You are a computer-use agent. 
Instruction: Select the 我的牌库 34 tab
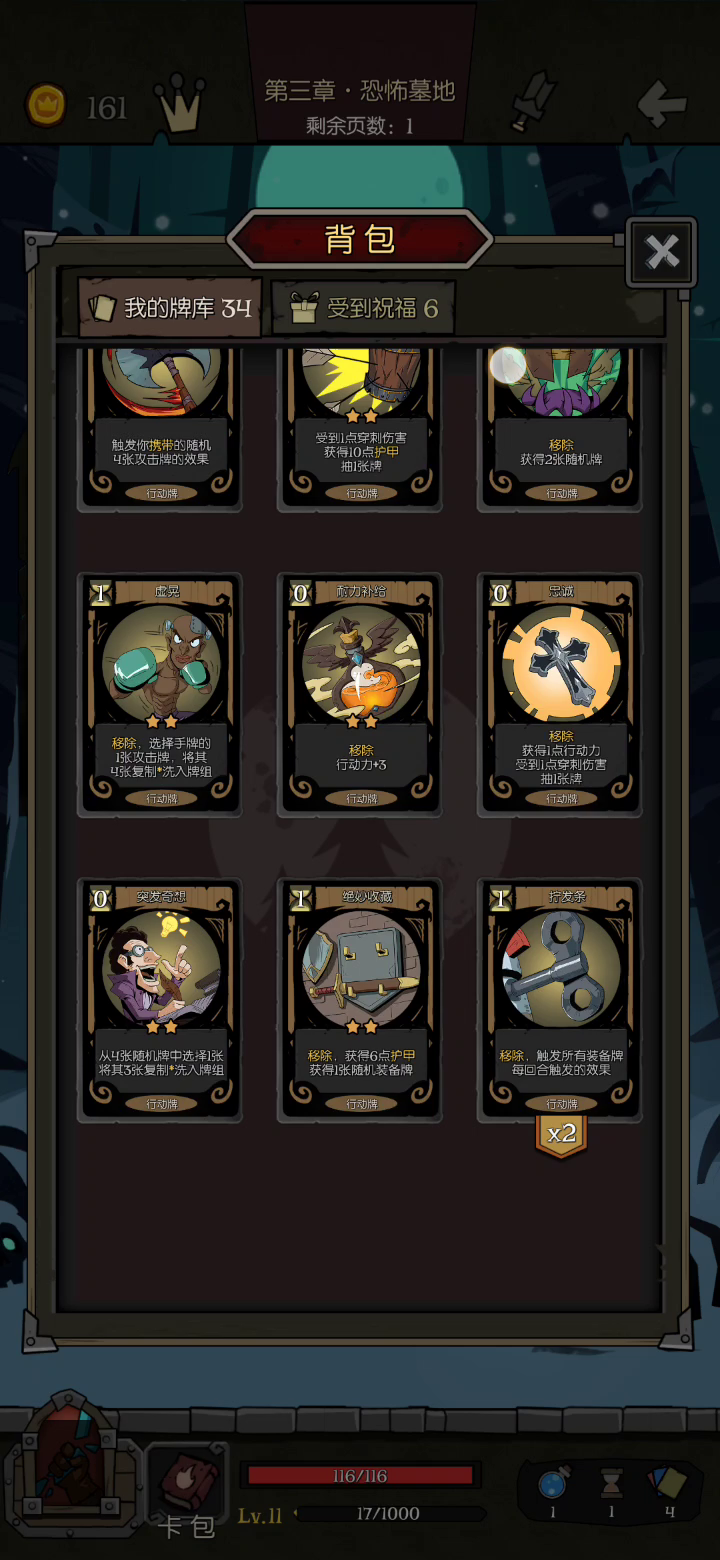[171, 307]
